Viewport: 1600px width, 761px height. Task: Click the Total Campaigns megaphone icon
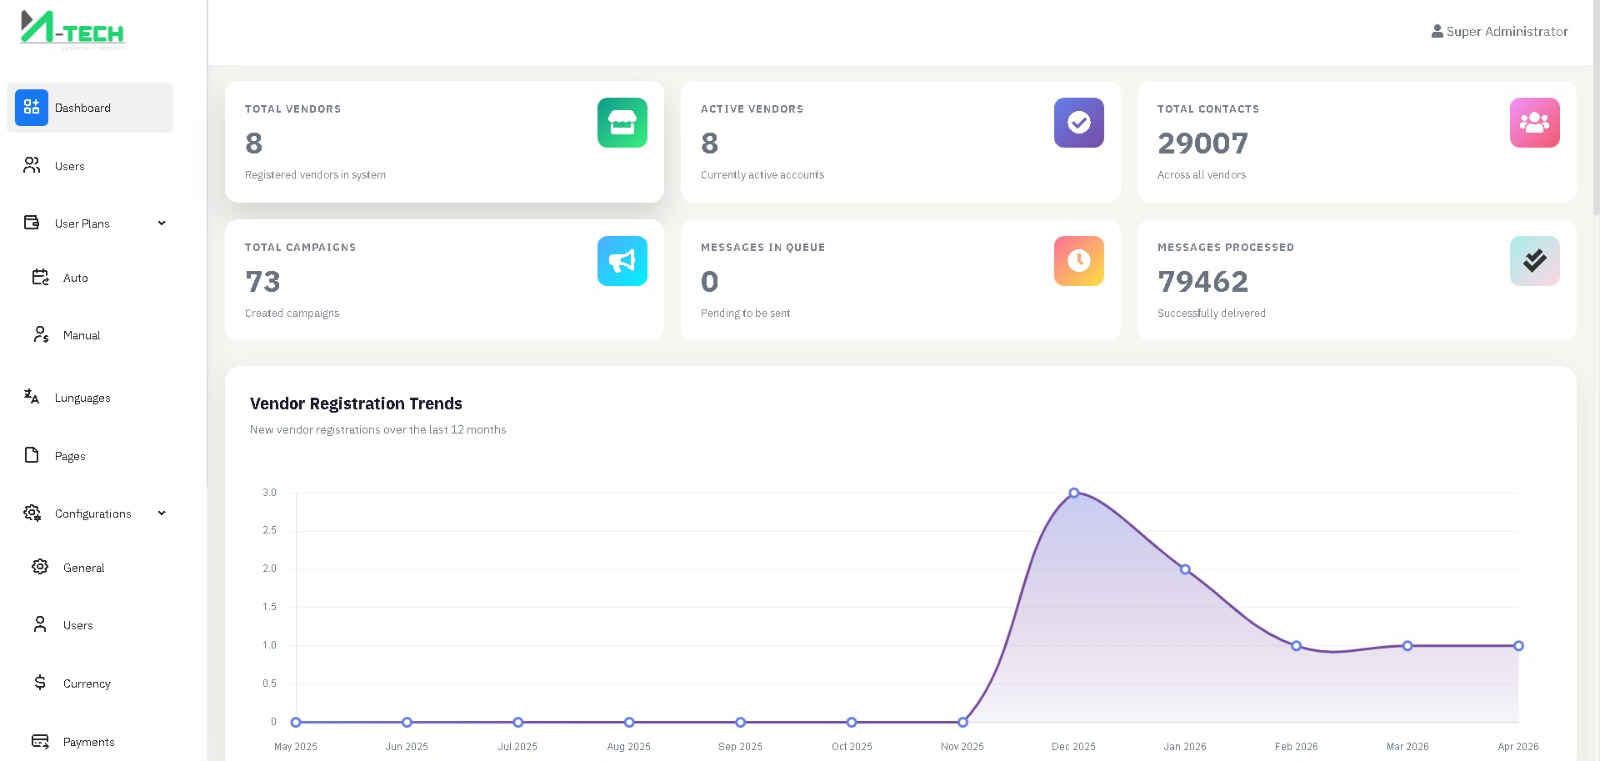[x=622, y=261]
